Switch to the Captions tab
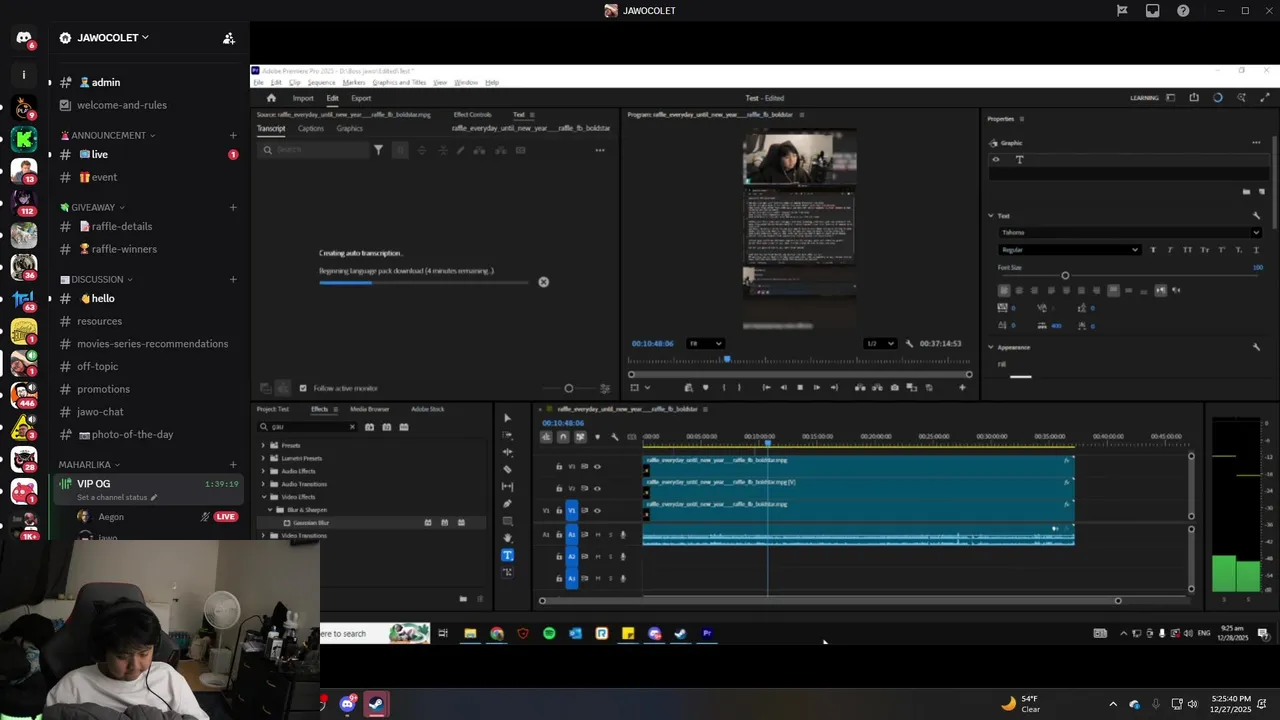This screenshot has width=1280, height=720. pyautogui.click(x=310, y=129)
